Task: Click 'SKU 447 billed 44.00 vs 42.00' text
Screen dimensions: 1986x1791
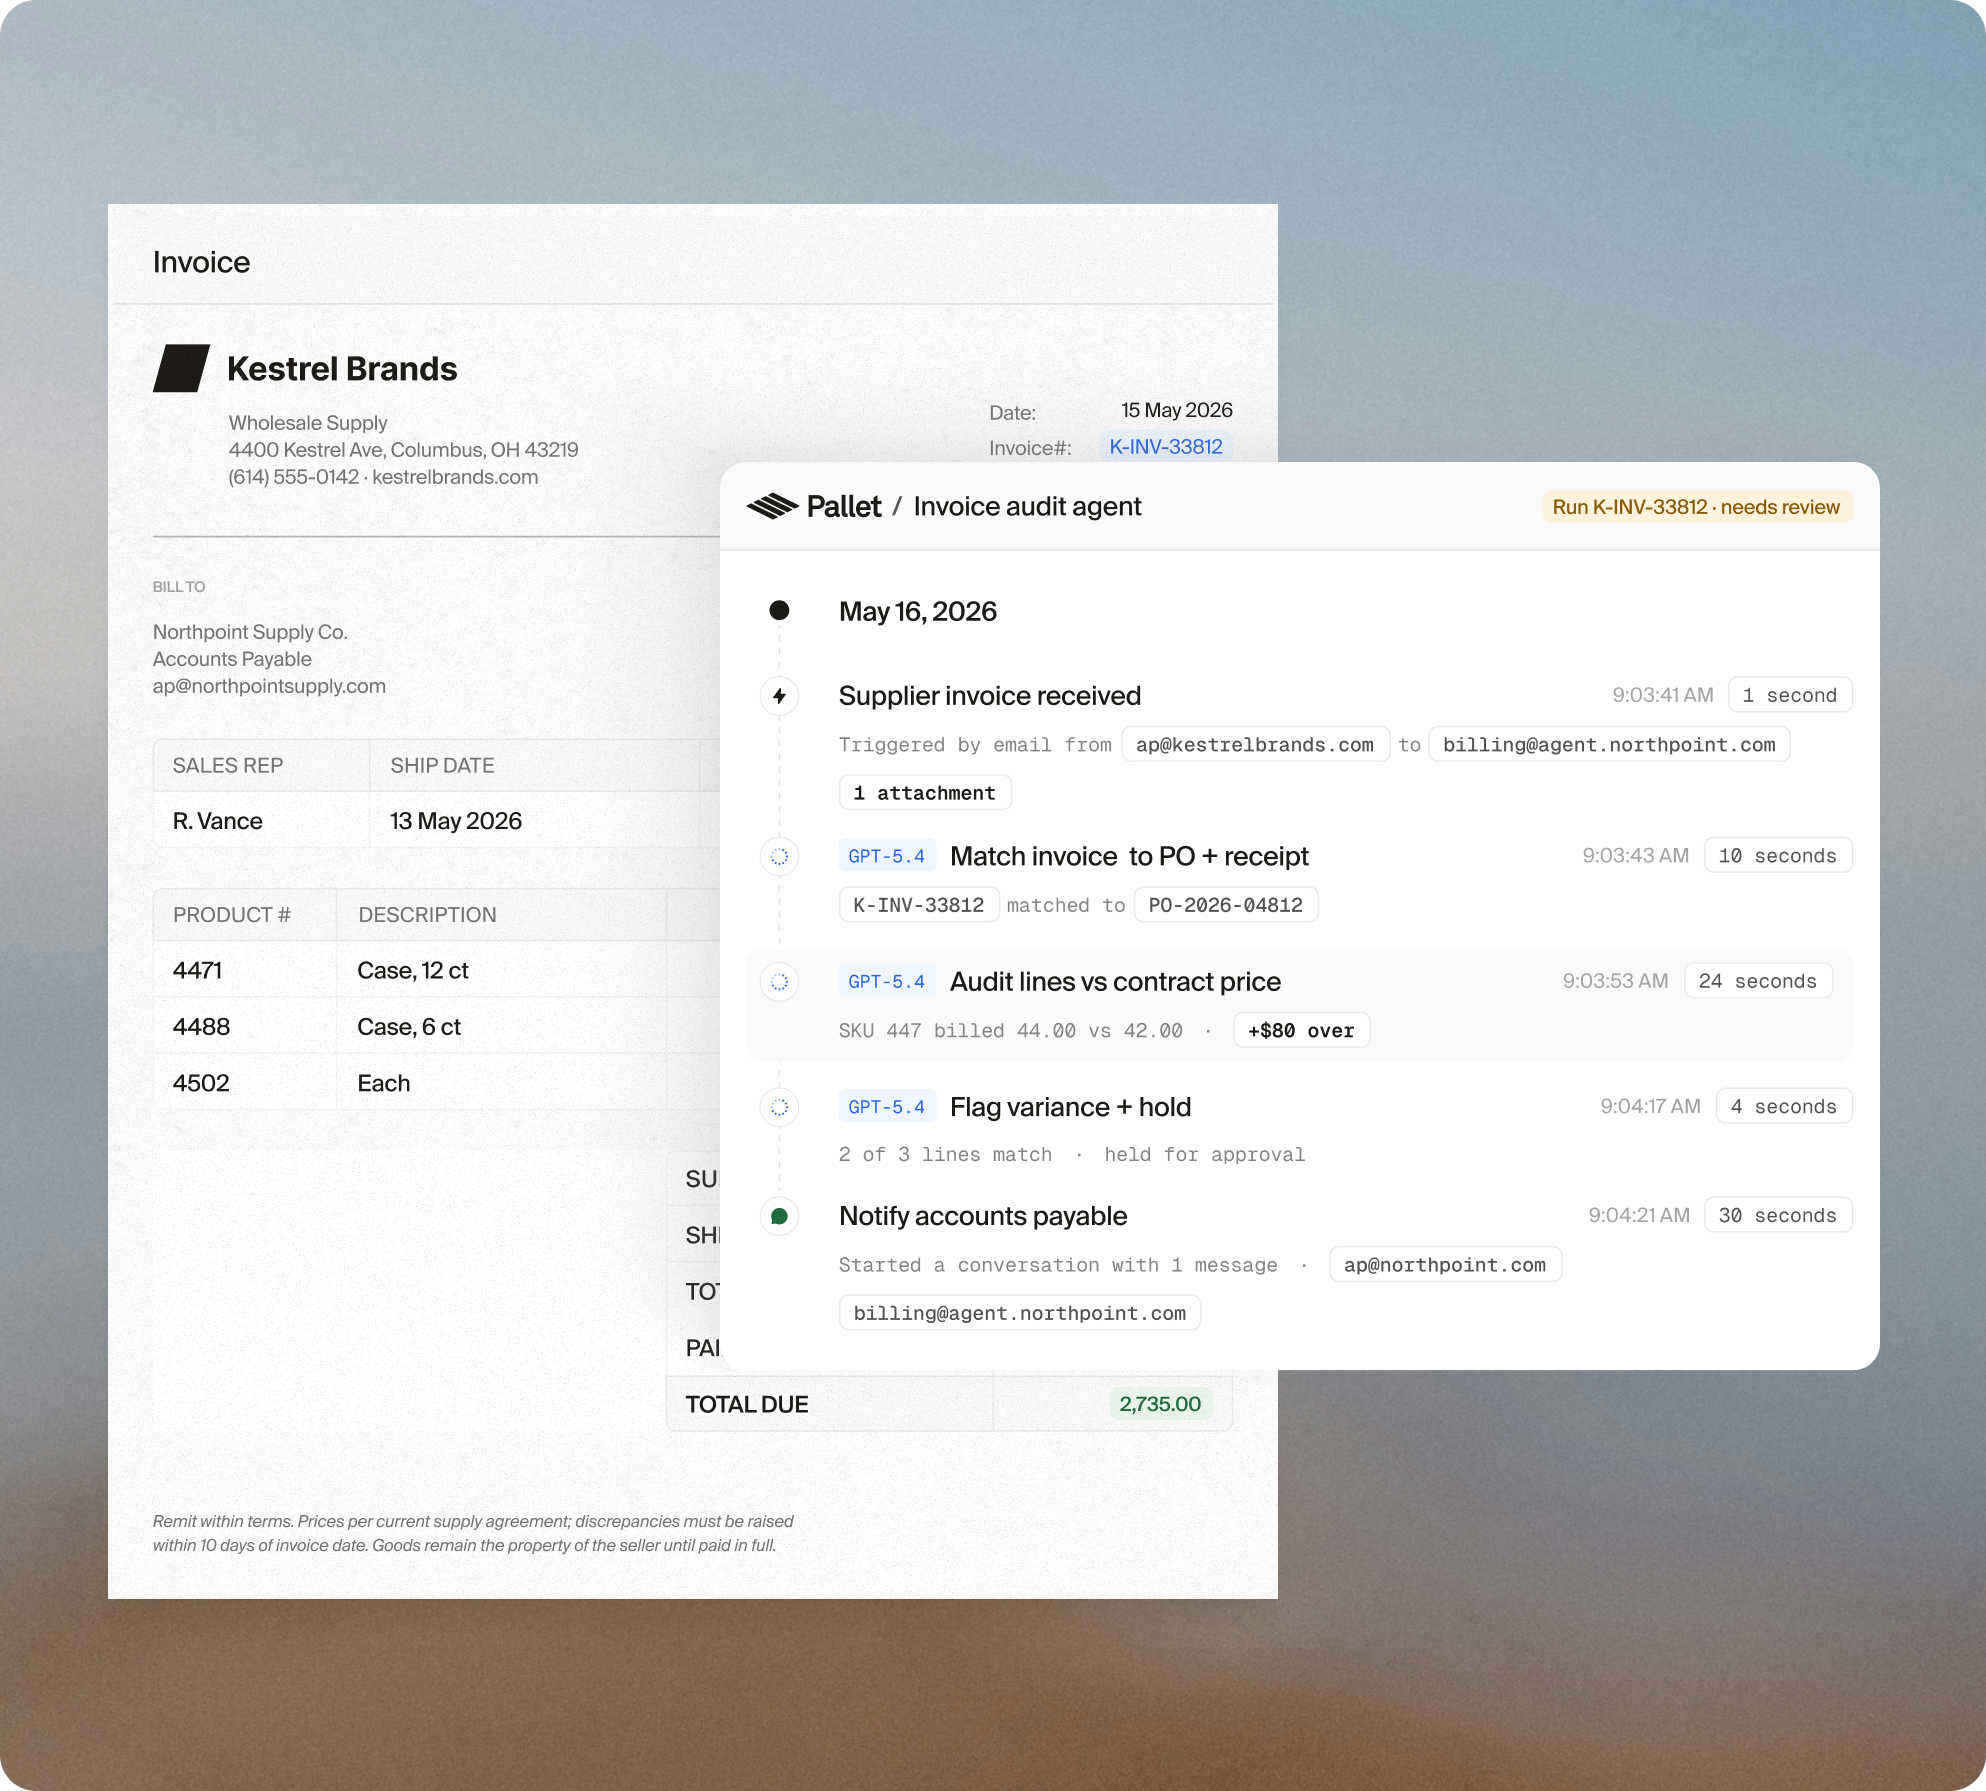Action: (1010, 1031)
